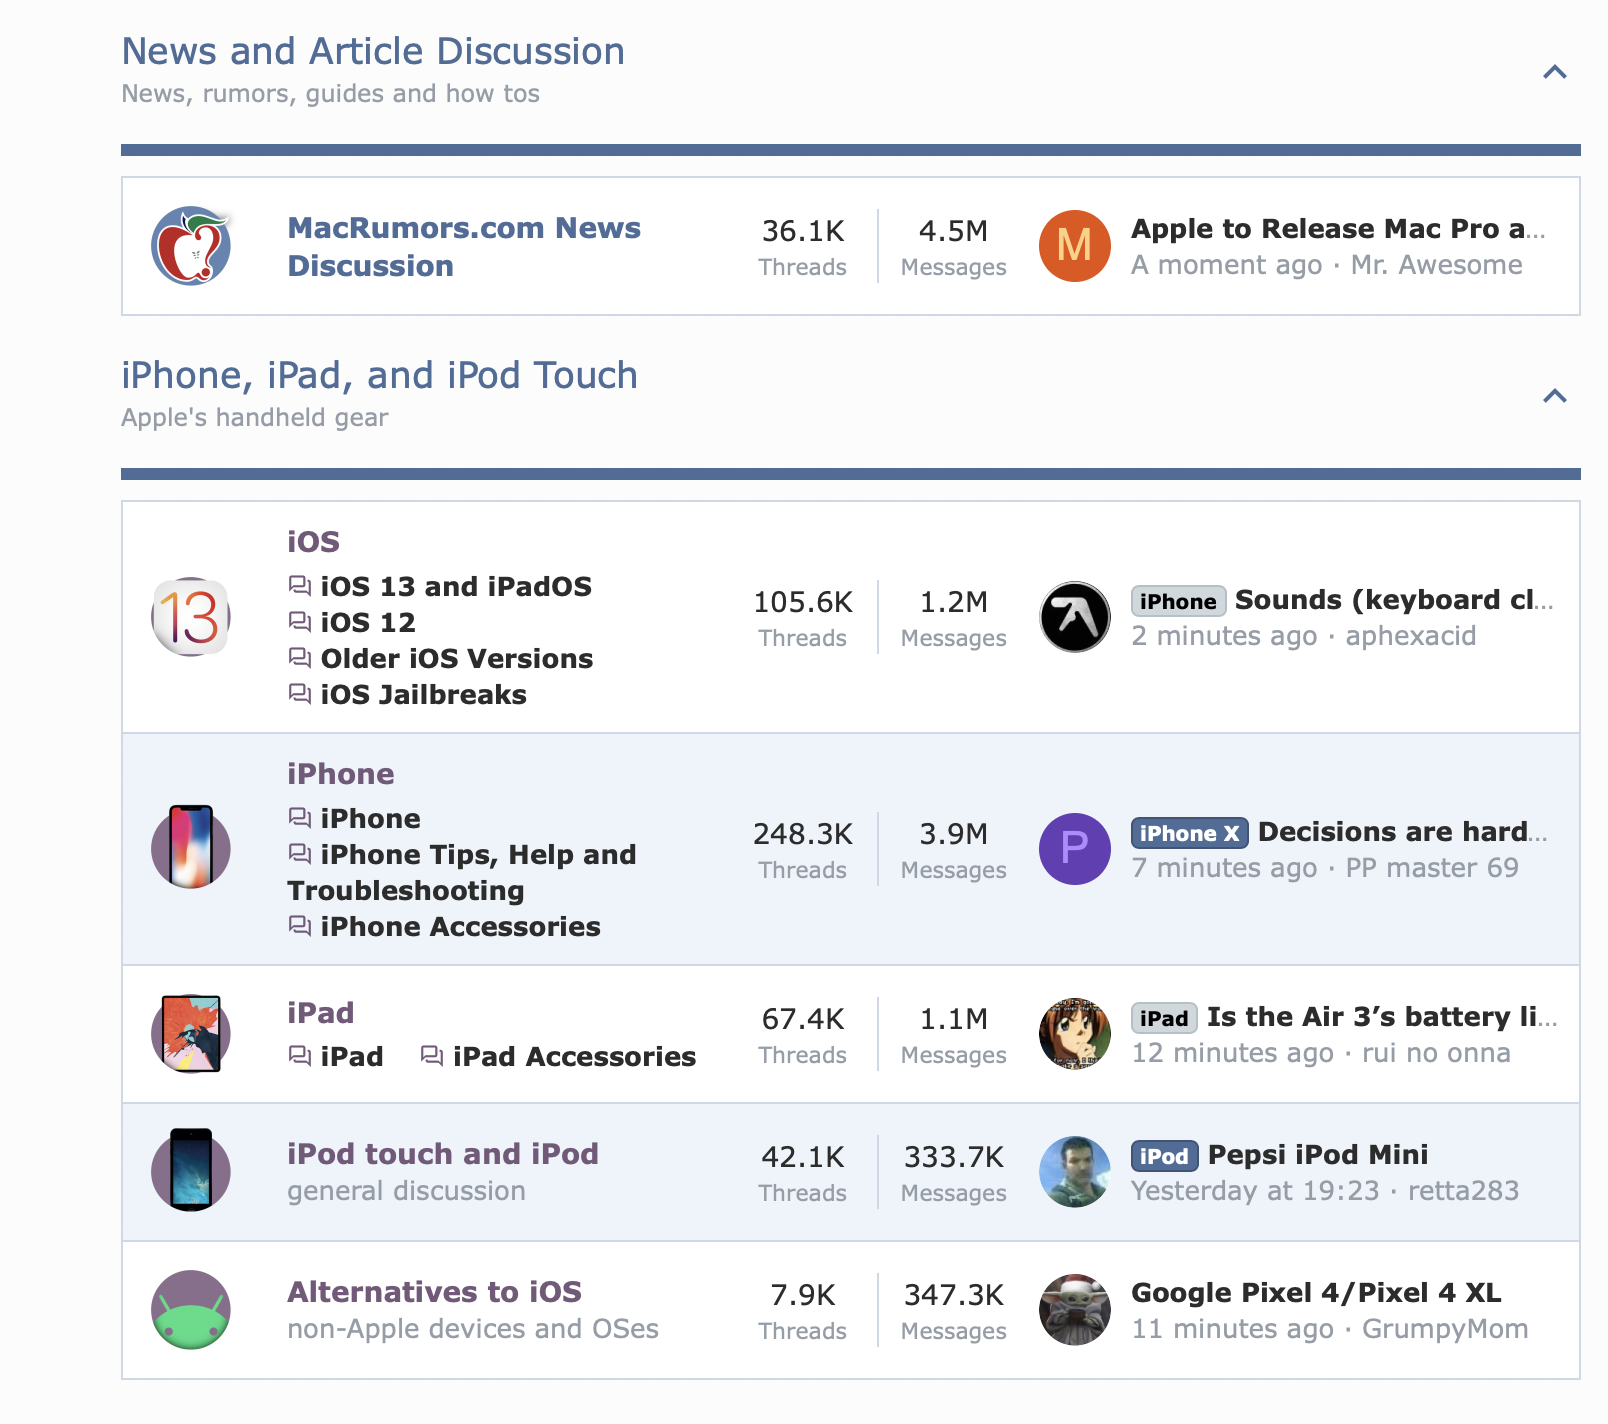Open aphexacid's black avatar
The width and height of the screenshot is (1608, 1424).
tap(1075, 617)
